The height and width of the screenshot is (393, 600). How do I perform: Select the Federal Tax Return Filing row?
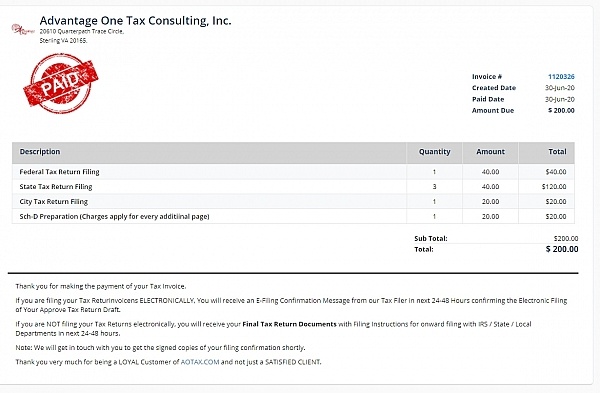[x=293, y=172]
